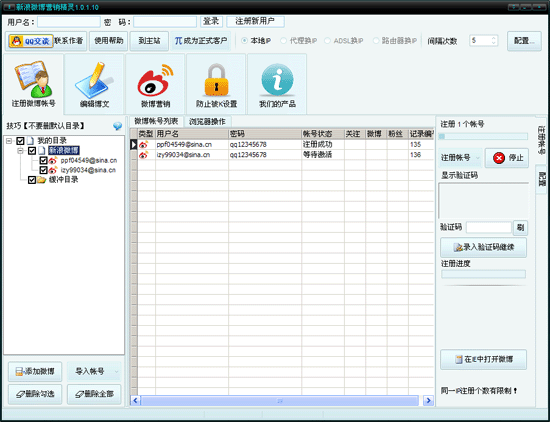This screenshot has width=550, height=422.
Task: Click the horizontal scrollbar thumb of the table
Action: click(x=280, y=400)
